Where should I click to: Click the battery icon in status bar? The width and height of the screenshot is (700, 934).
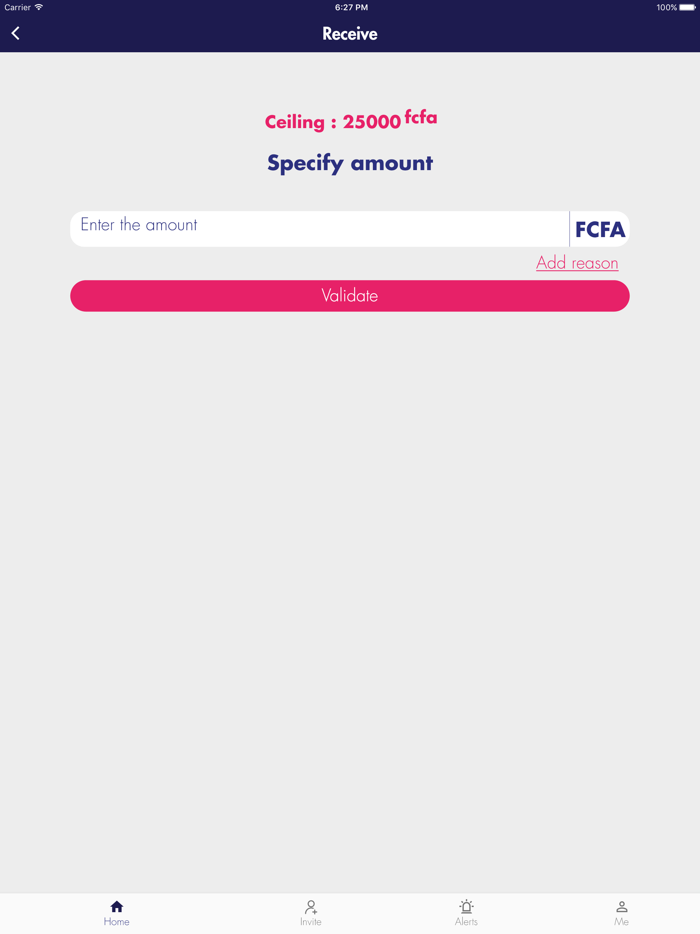tap(688, 7)
